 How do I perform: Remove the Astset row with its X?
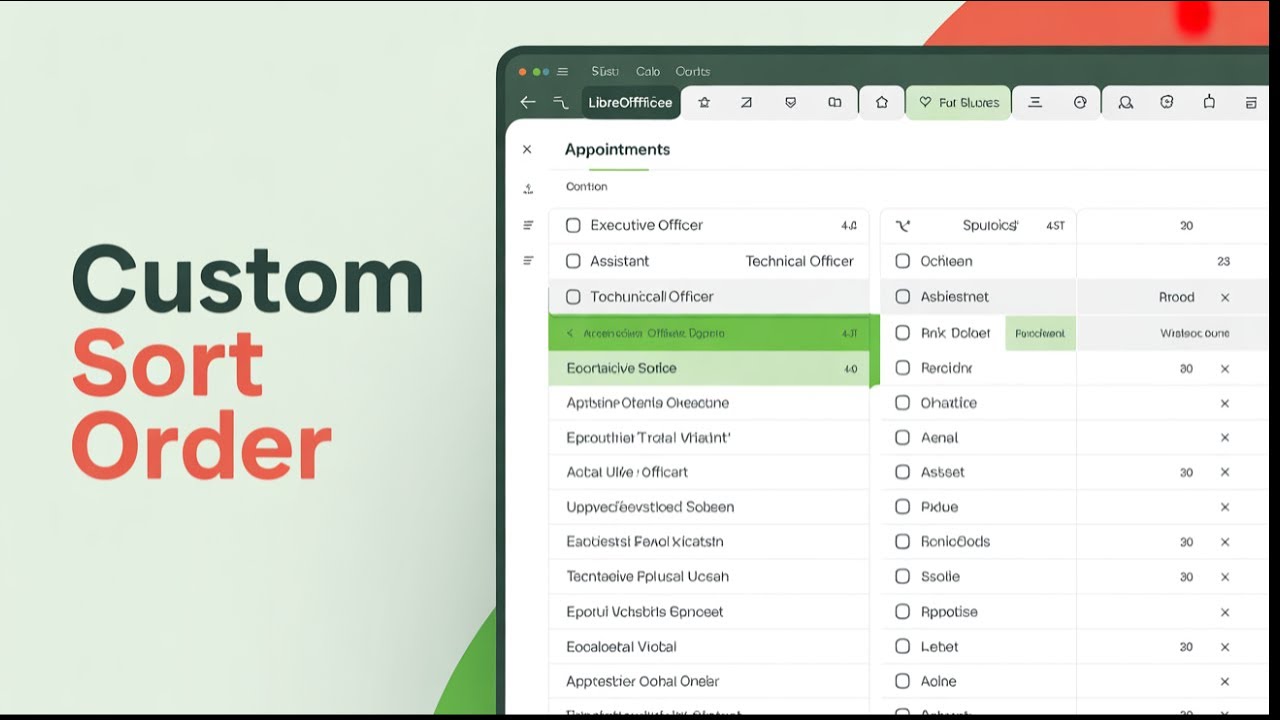click(1225, 472)
